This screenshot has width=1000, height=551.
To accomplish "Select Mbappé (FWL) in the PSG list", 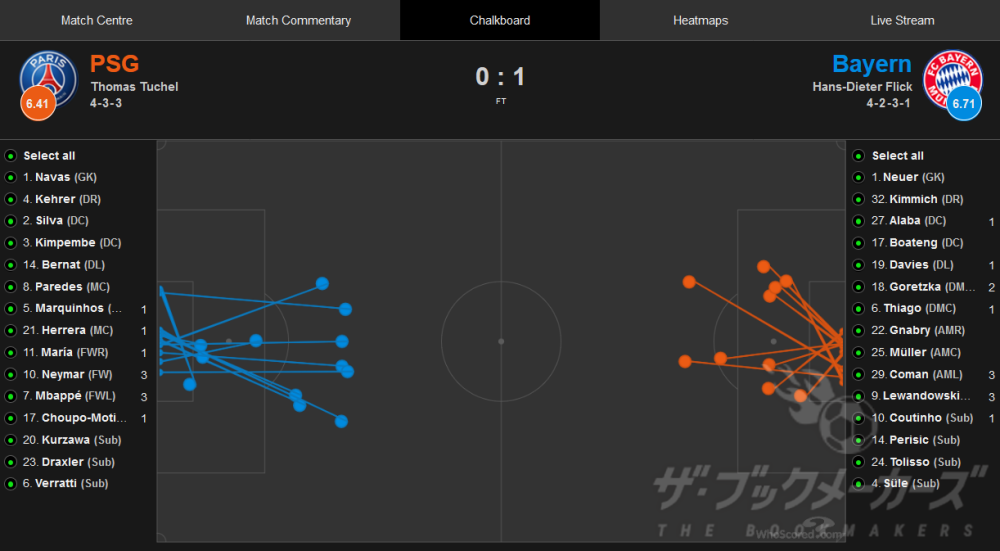I will pyautogui.click(x=70, y=396).
